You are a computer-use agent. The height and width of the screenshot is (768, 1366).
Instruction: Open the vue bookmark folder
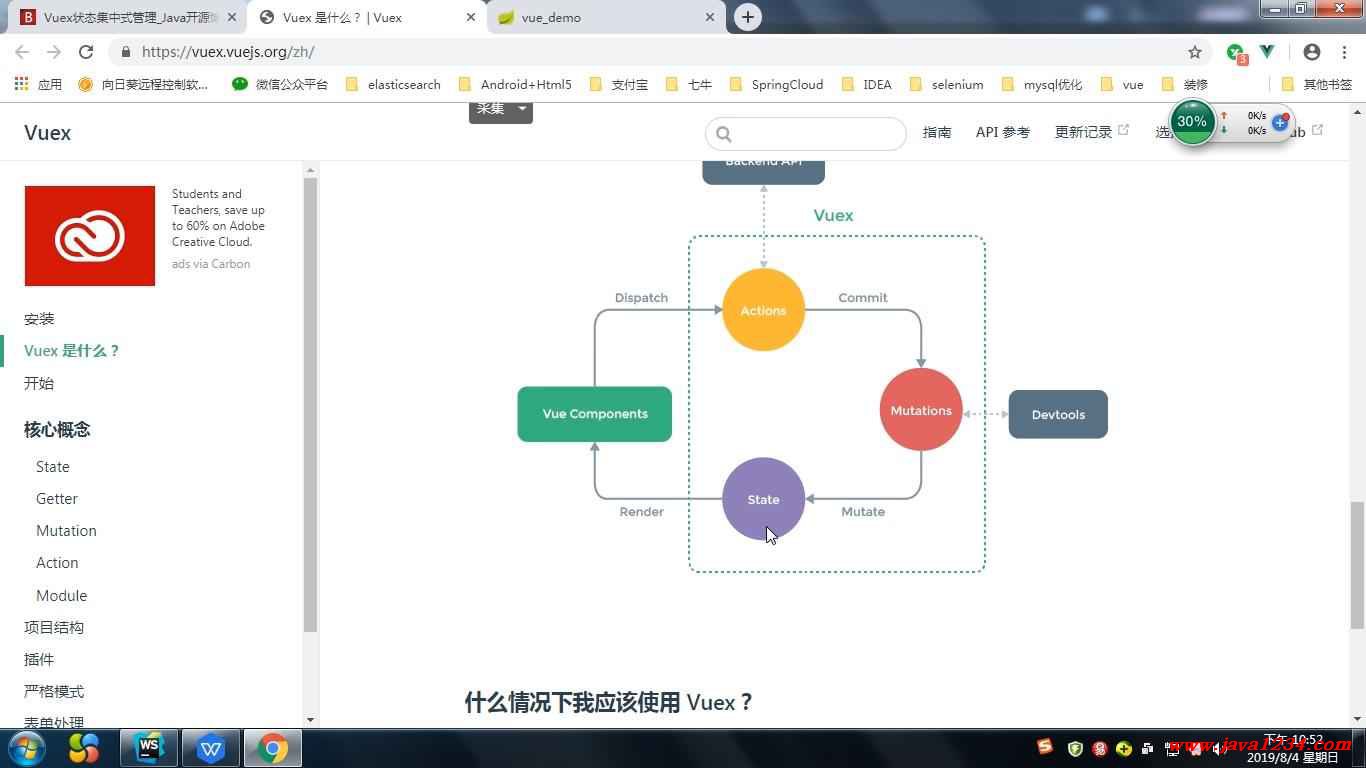[1121, 84]
